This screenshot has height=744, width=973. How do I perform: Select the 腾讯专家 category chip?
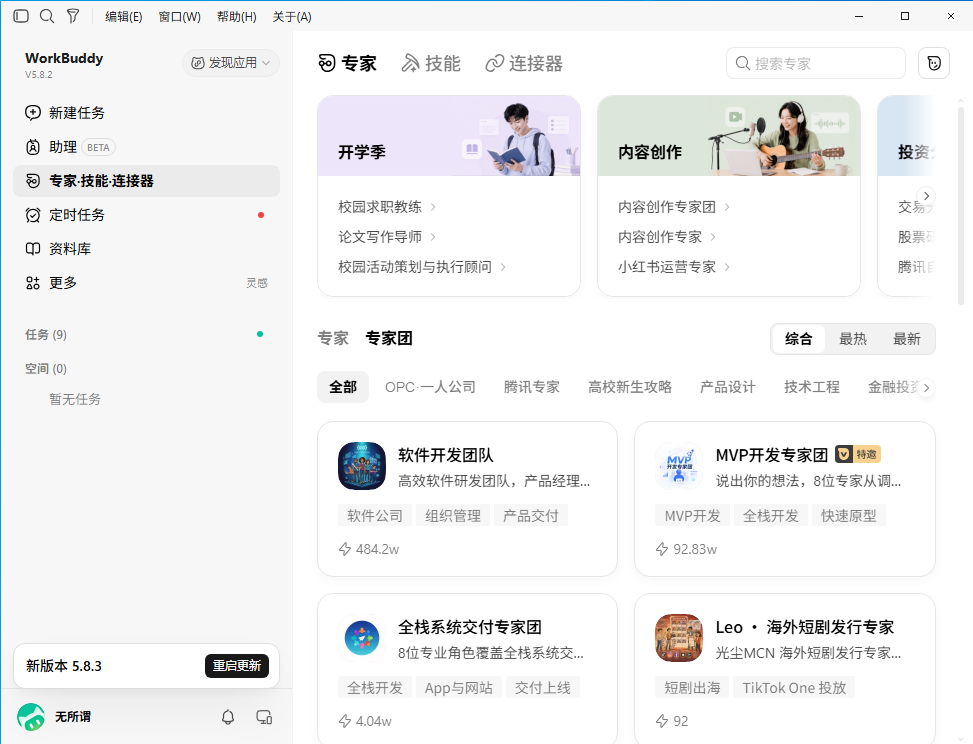coord(532,387)
